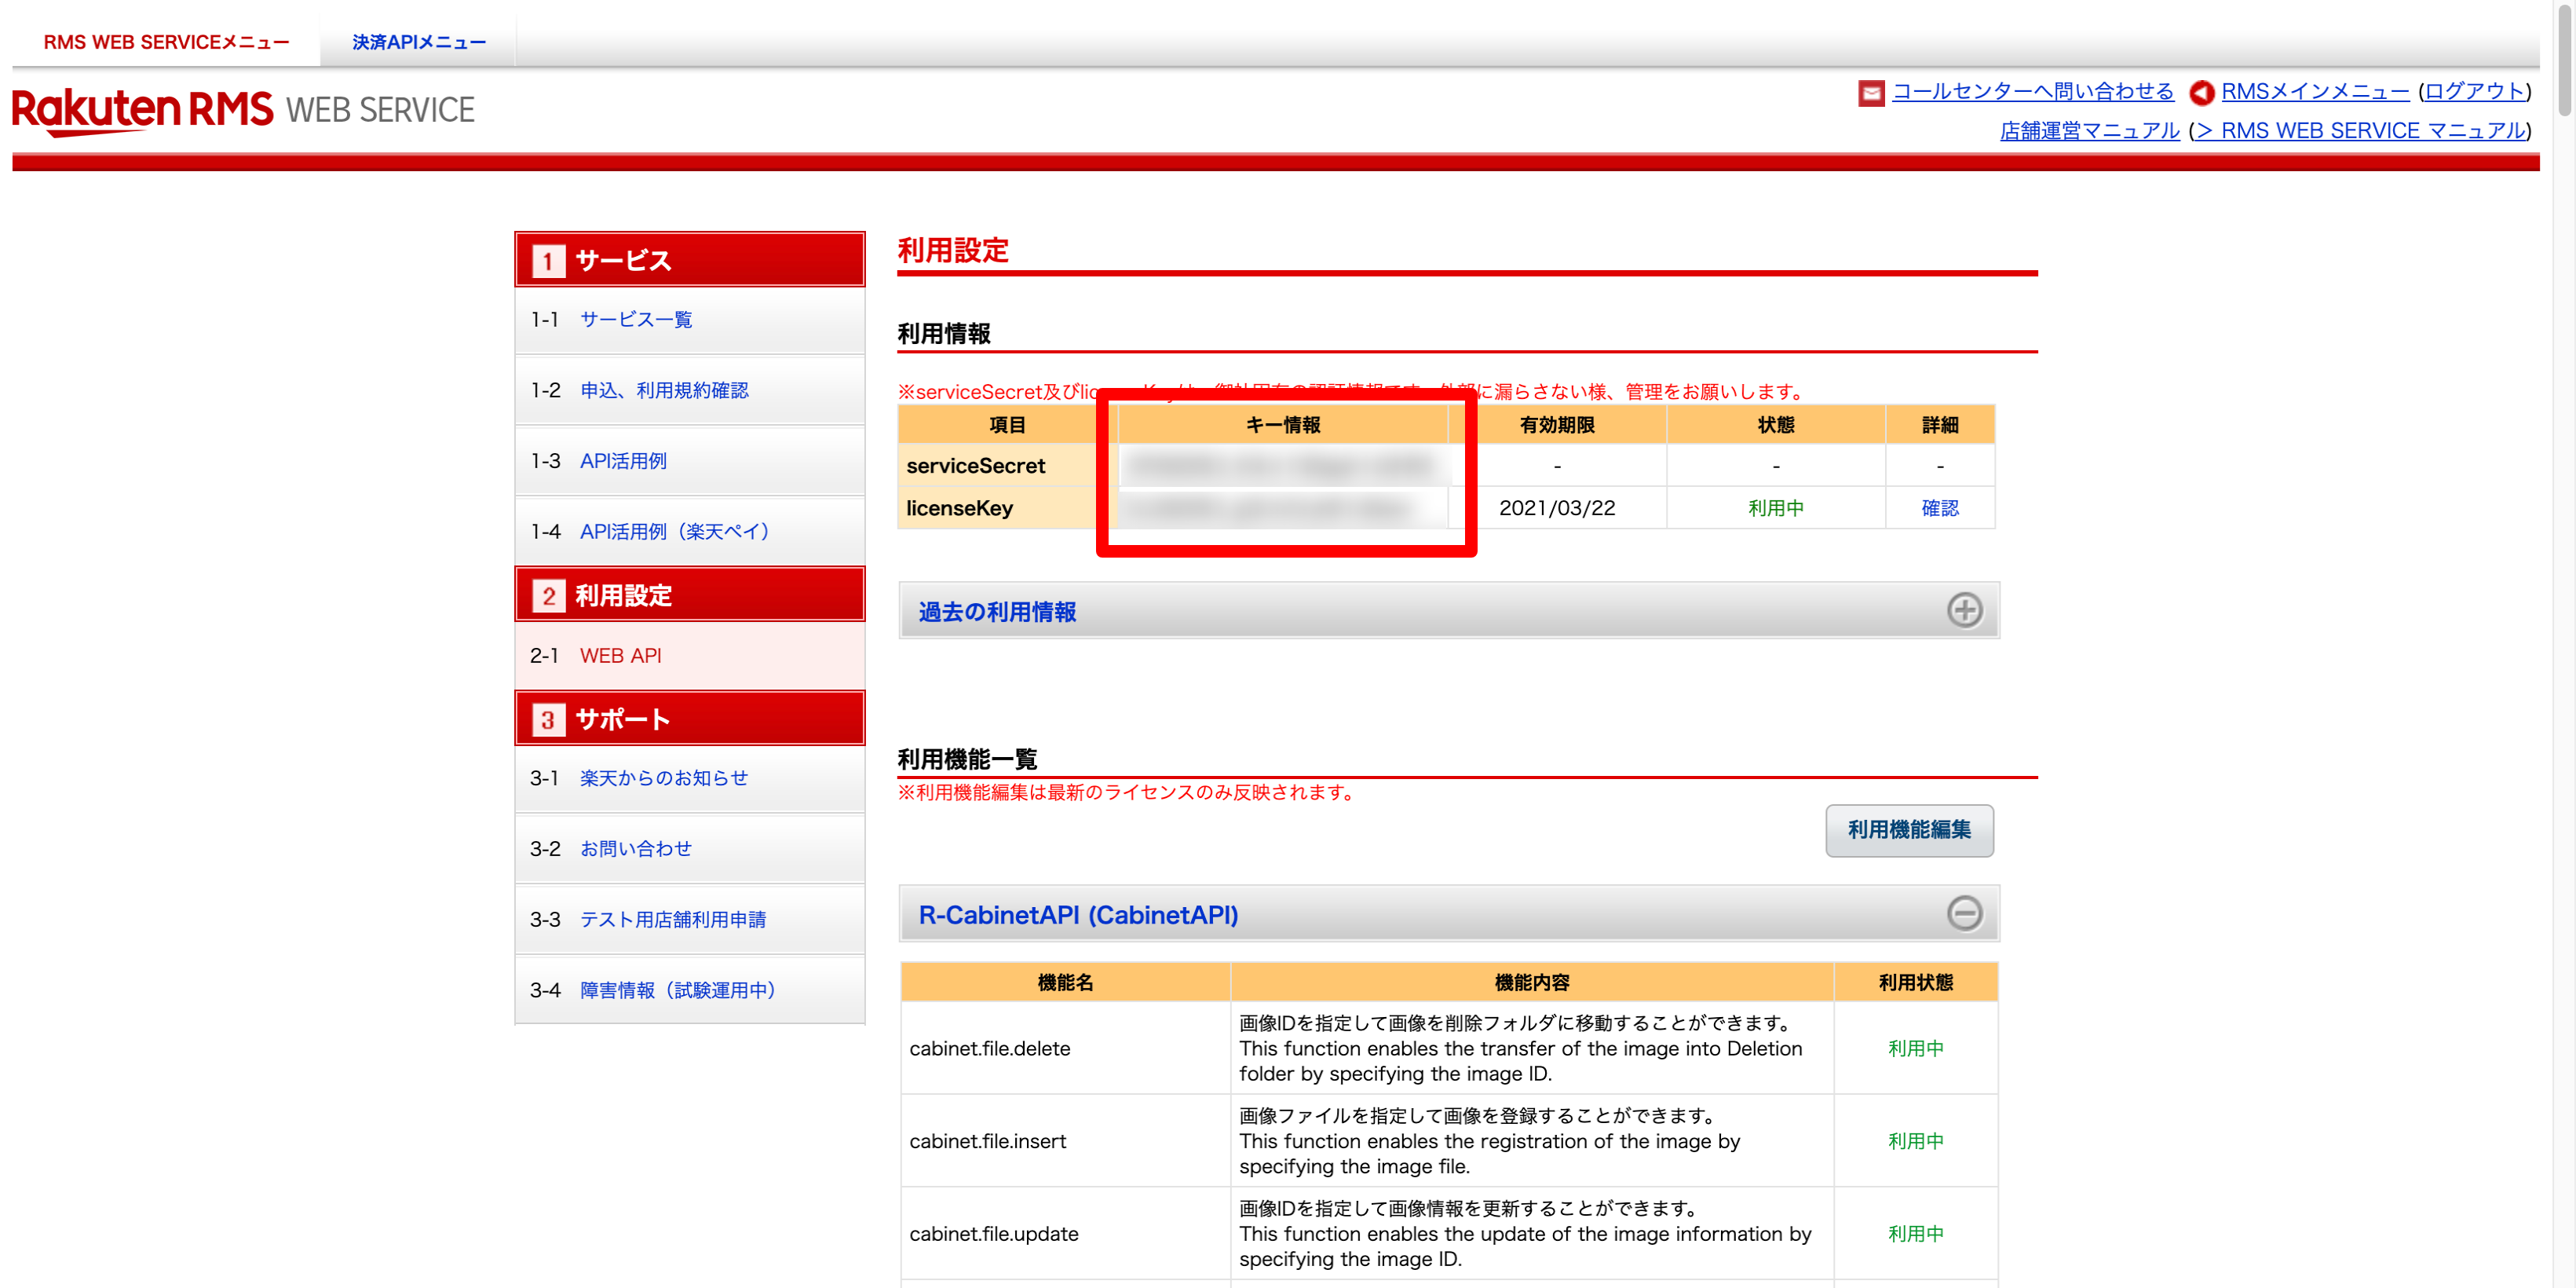The width and height of the screenshot is (2576, 1288).
Task: Click the 利用機能編集 button
Action: pyautogui.click(x=1909, y=830)
